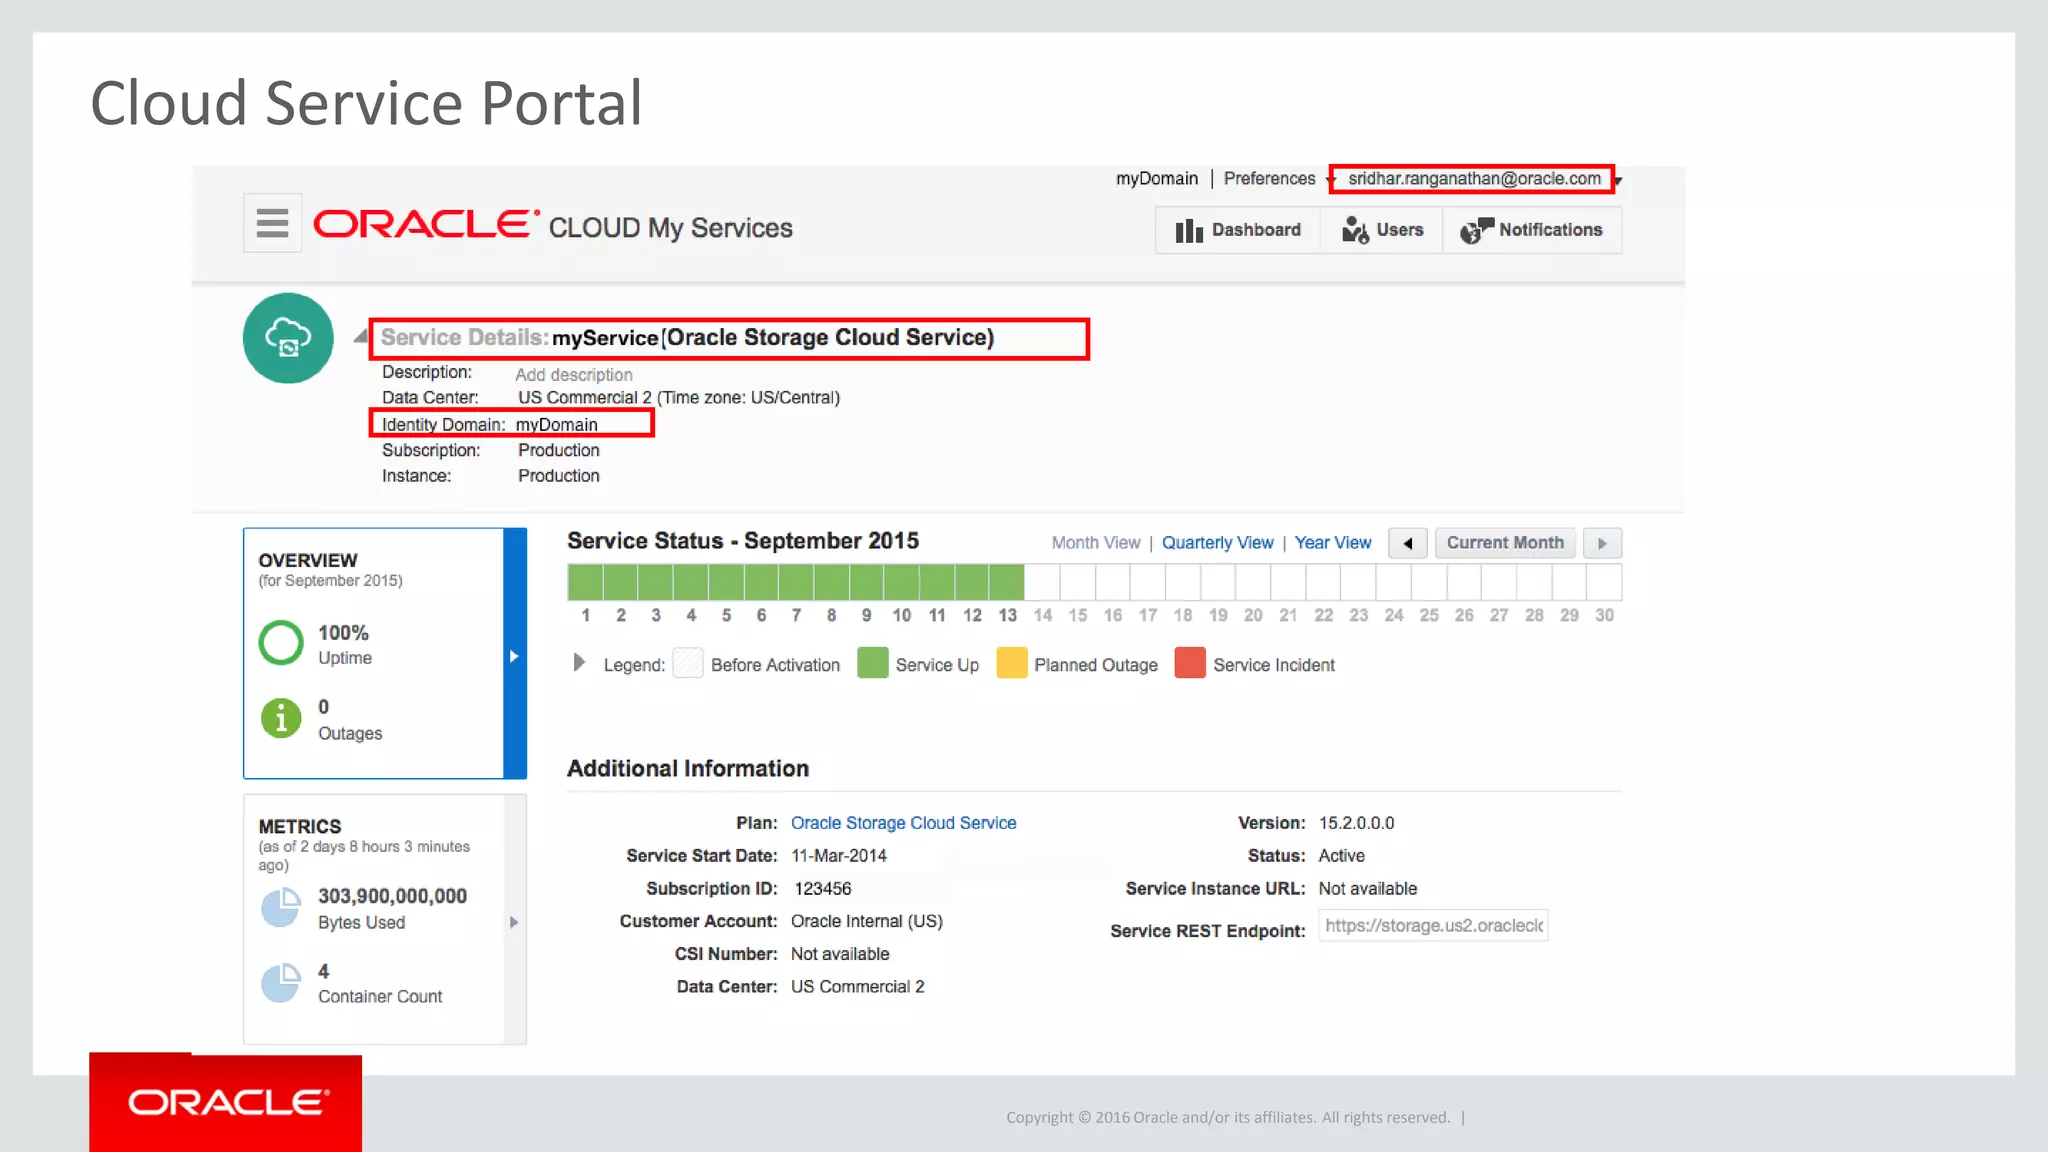Click the red Oracle footer logo

(226, 1102)
